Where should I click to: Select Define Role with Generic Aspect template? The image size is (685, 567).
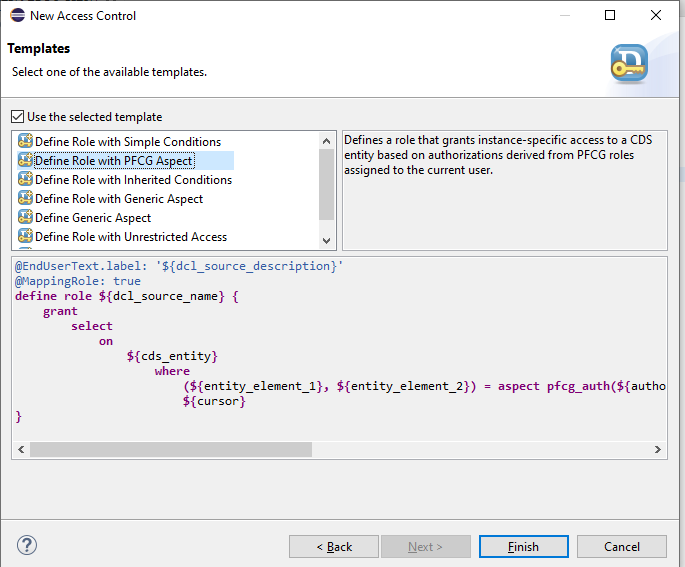coord(119,199)
